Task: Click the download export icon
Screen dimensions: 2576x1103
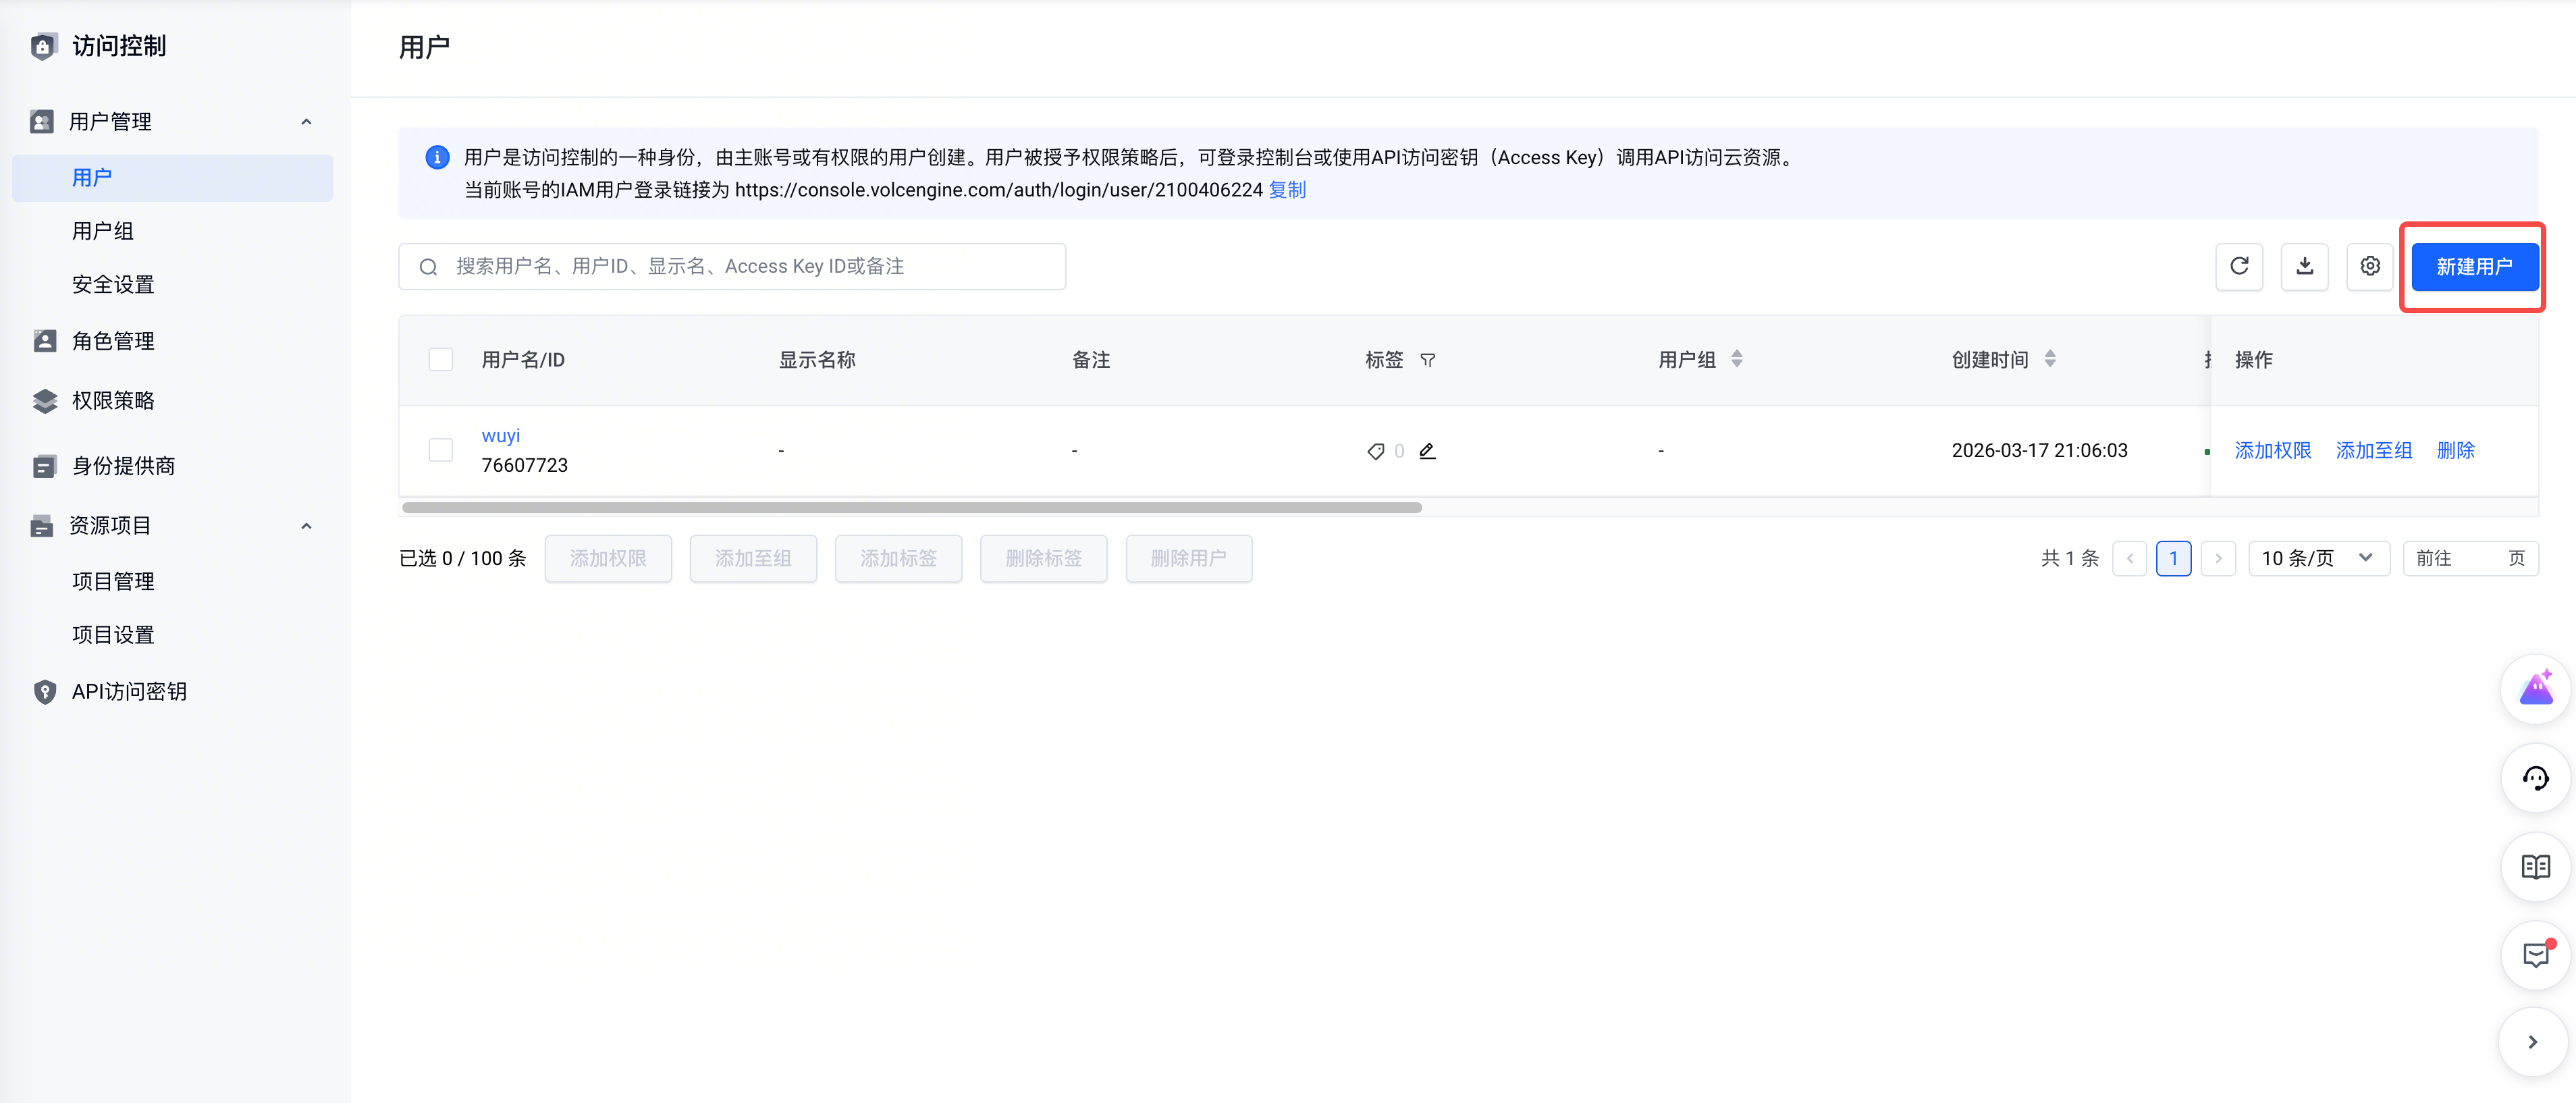Action: [2304, 266]
